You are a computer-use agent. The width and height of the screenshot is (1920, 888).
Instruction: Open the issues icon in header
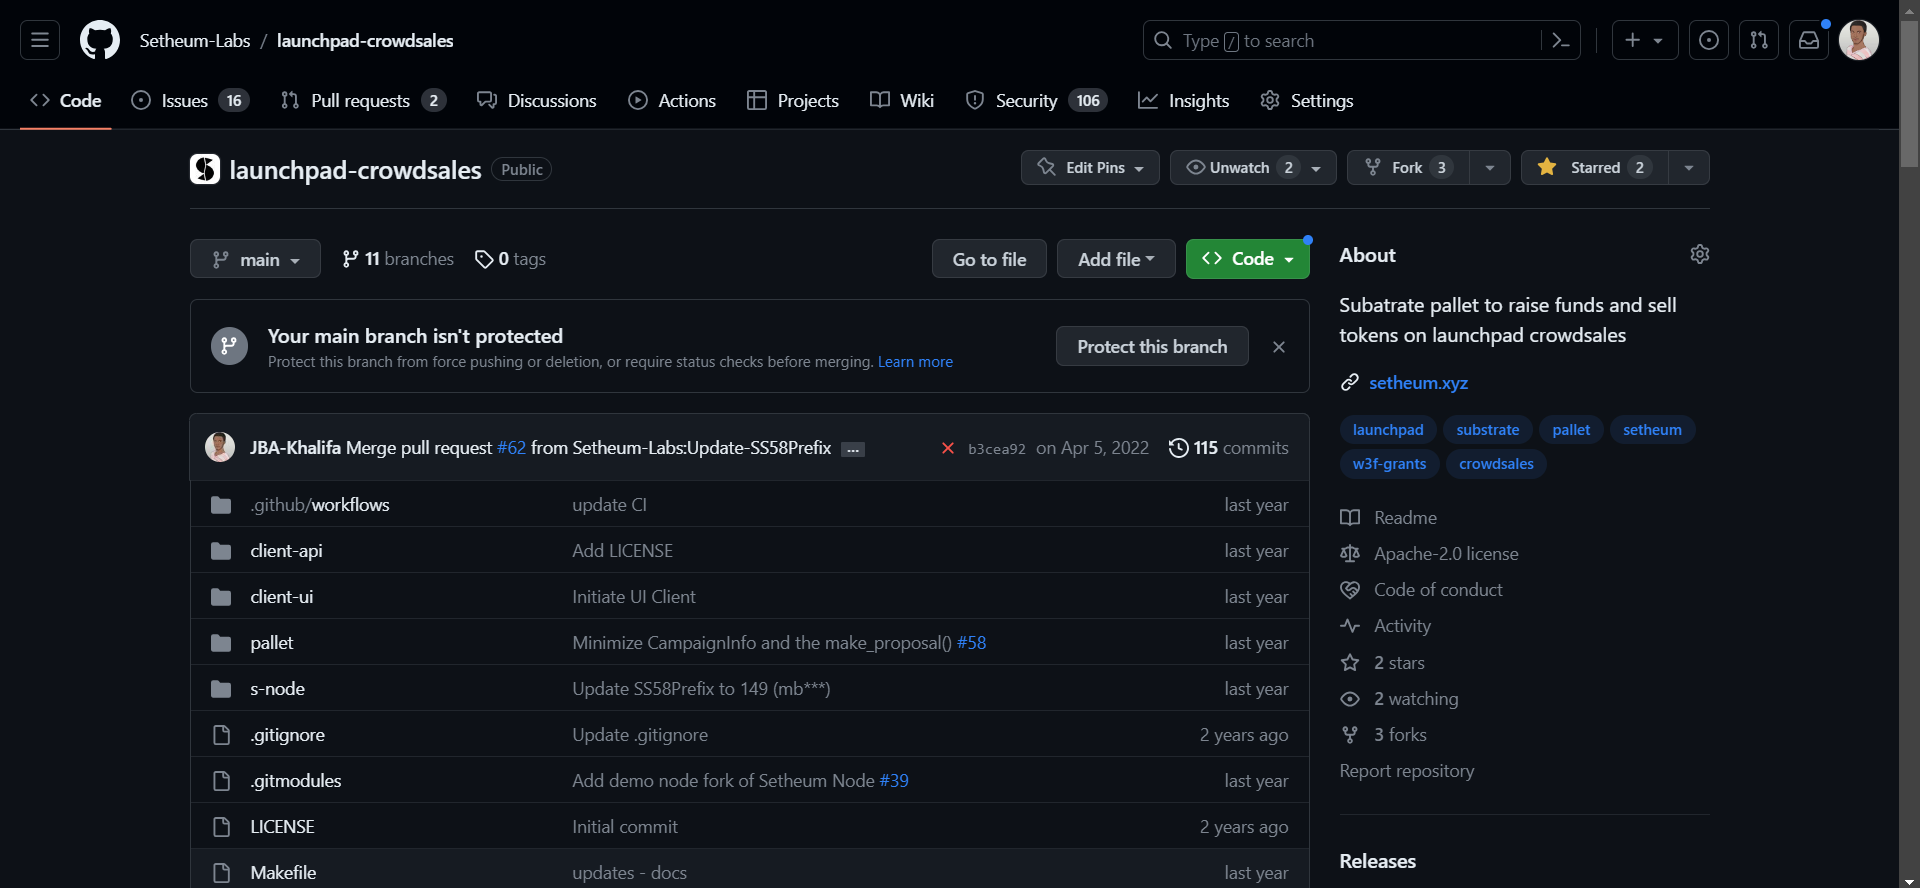point(1709,40)
